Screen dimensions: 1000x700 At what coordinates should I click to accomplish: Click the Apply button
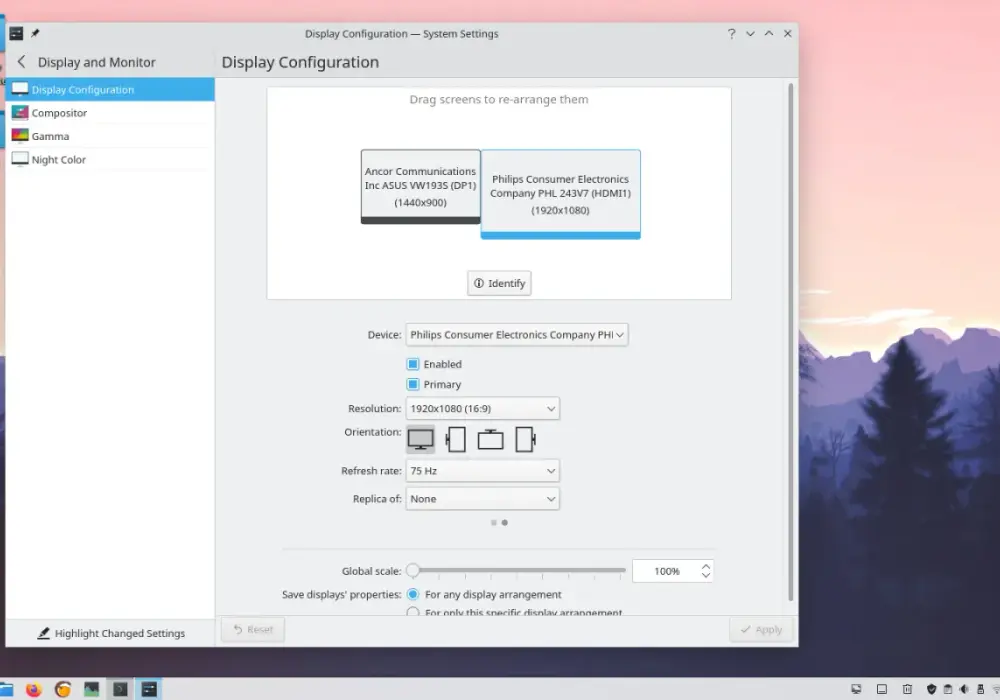(x=761, y=629)
